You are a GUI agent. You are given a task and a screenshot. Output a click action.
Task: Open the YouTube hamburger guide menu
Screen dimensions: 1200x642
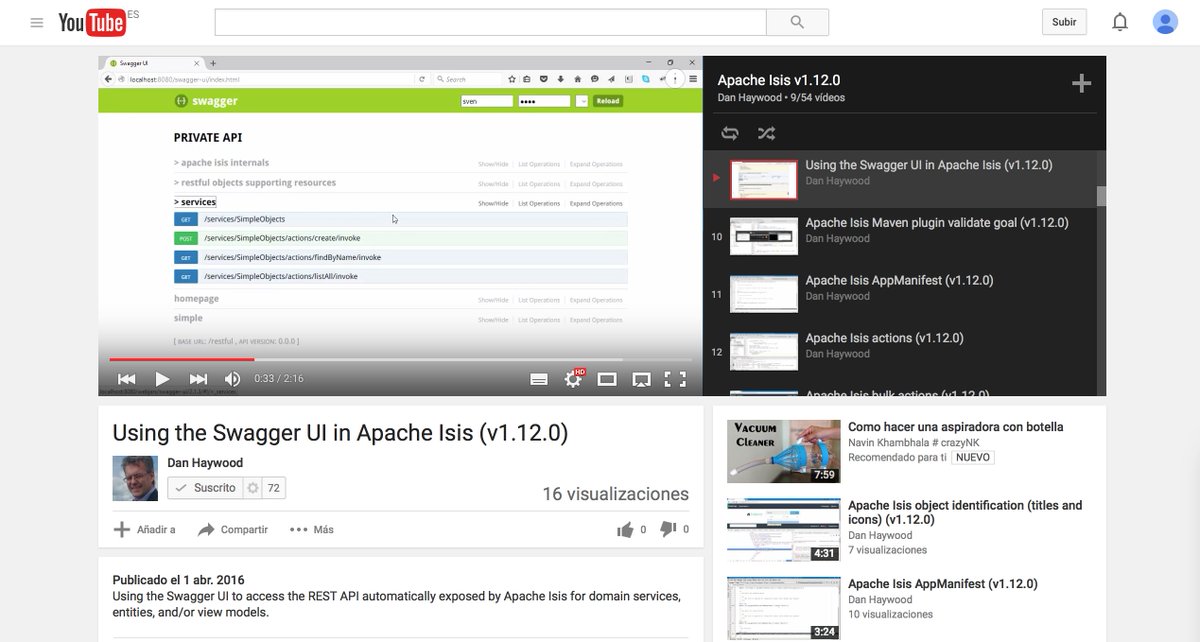[x=37, y=22]
